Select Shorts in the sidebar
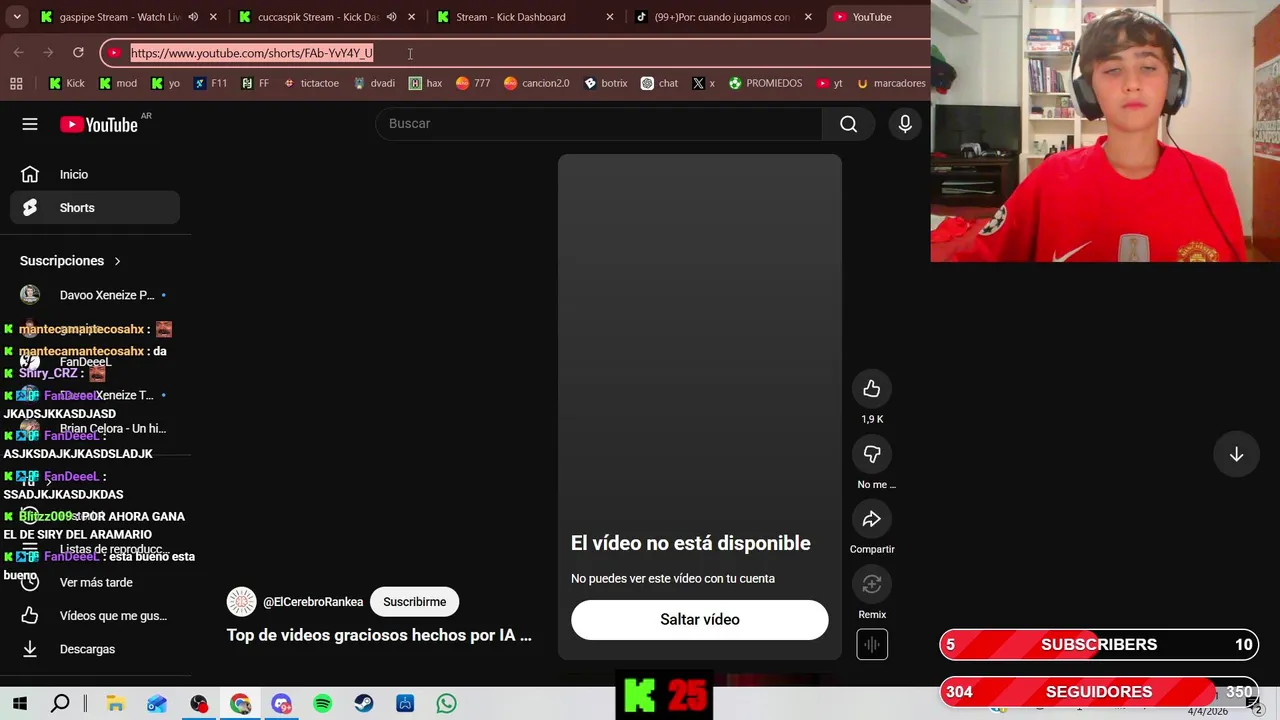 coord(95,208)
